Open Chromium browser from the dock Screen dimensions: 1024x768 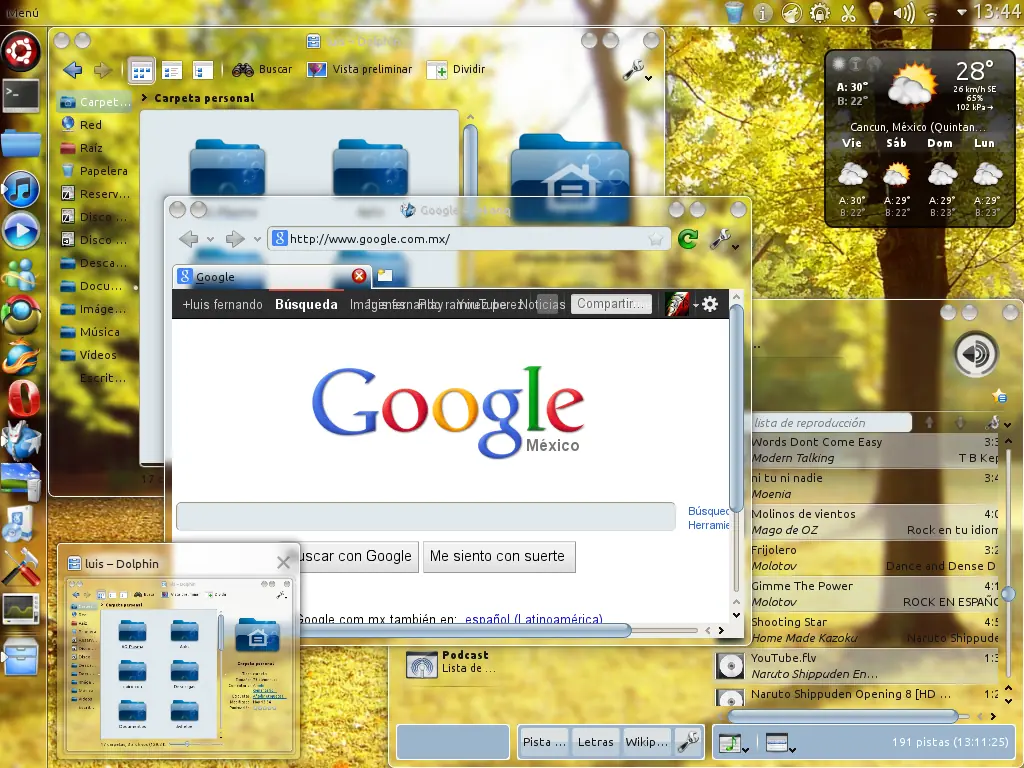(21, 315)
